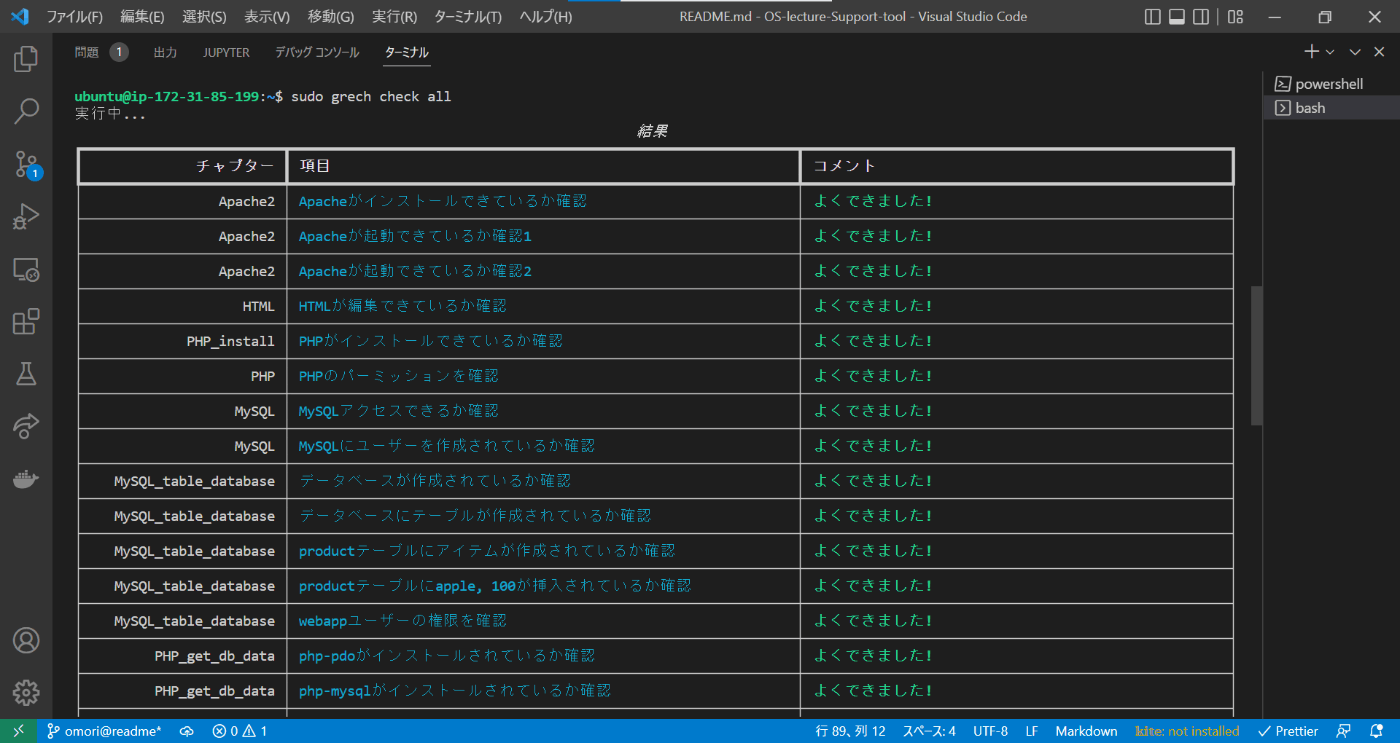Click 'sudo grech check all' command text
This screenshot has width=1400, height=743.
coord(371,96)
